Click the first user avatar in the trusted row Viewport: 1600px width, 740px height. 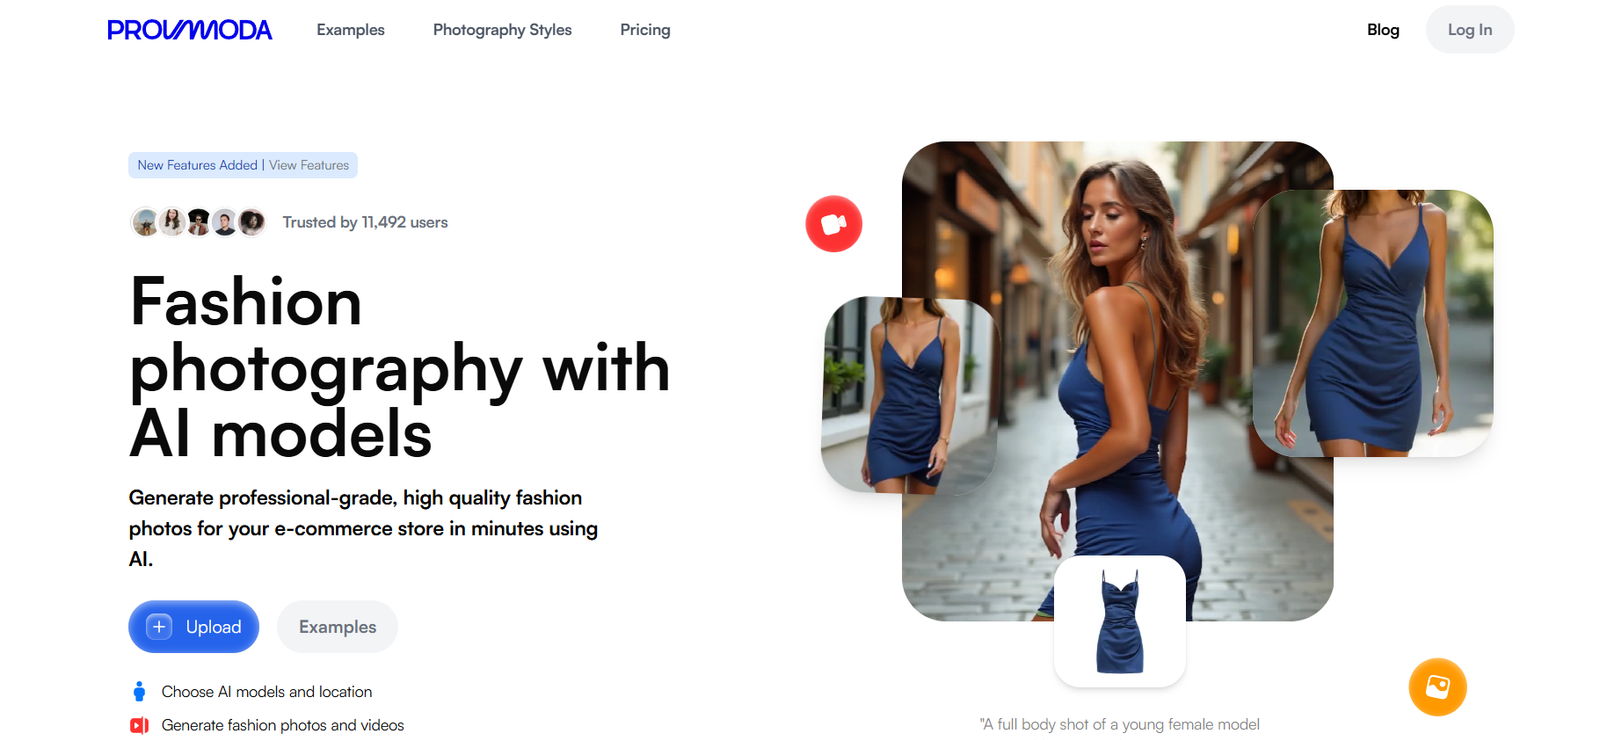(145, 222)
